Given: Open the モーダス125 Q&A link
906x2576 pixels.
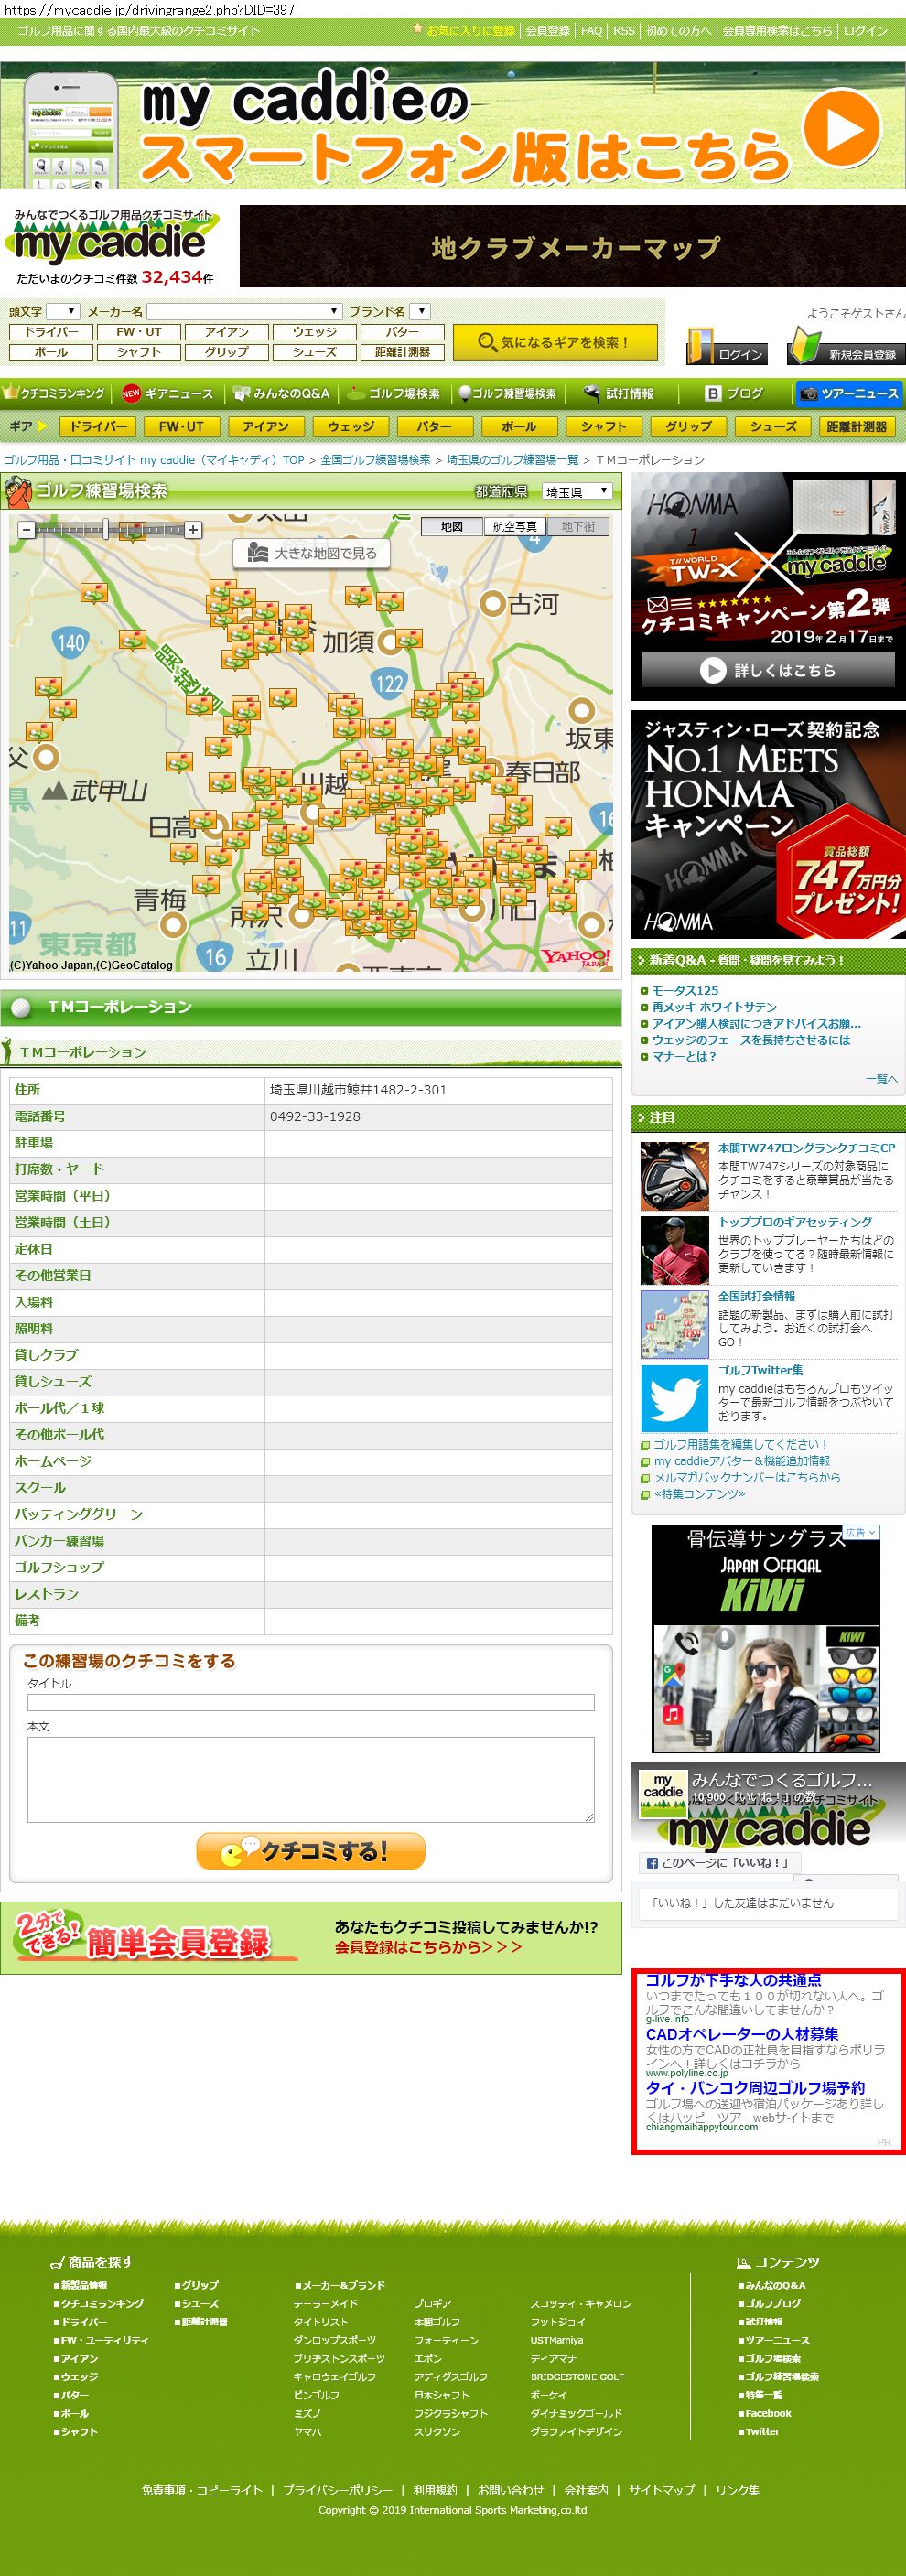Looking at the screenshot, I should [x=685, y=990].
